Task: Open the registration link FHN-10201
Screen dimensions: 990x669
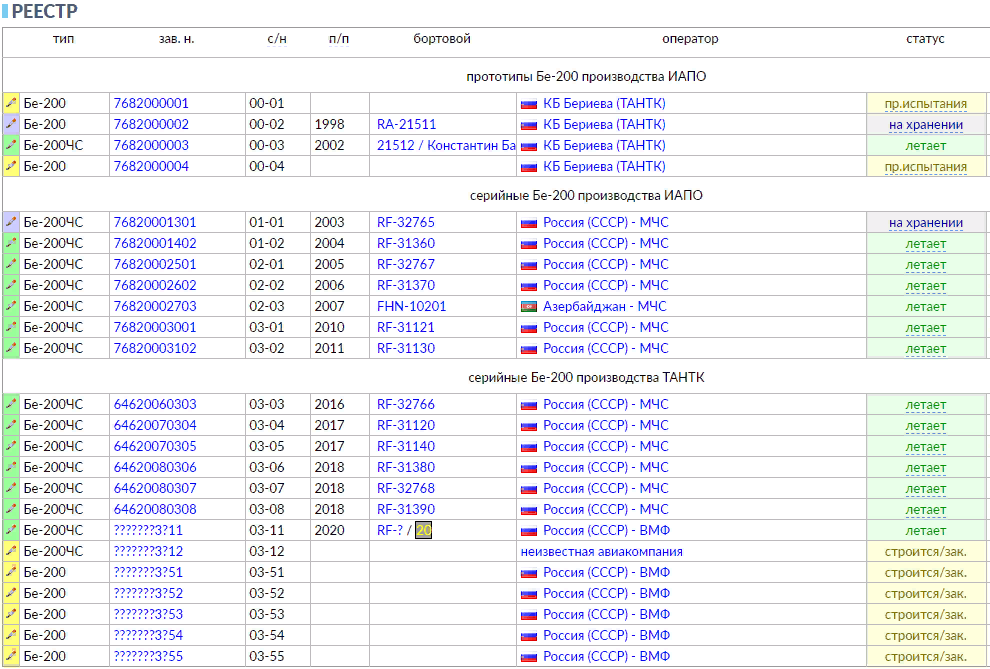Action: pos(412,306)
